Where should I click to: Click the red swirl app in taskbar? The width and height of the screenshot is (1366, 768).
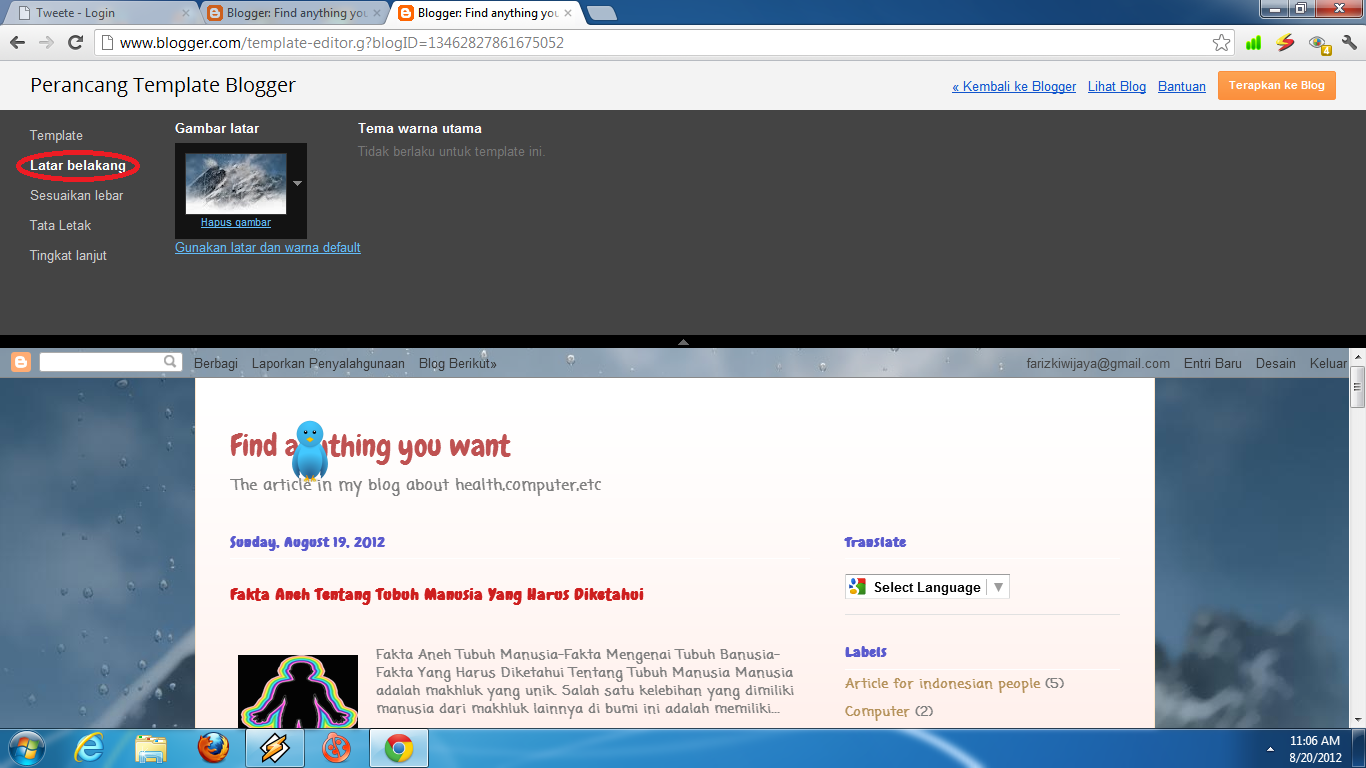[x=337, y=748]
